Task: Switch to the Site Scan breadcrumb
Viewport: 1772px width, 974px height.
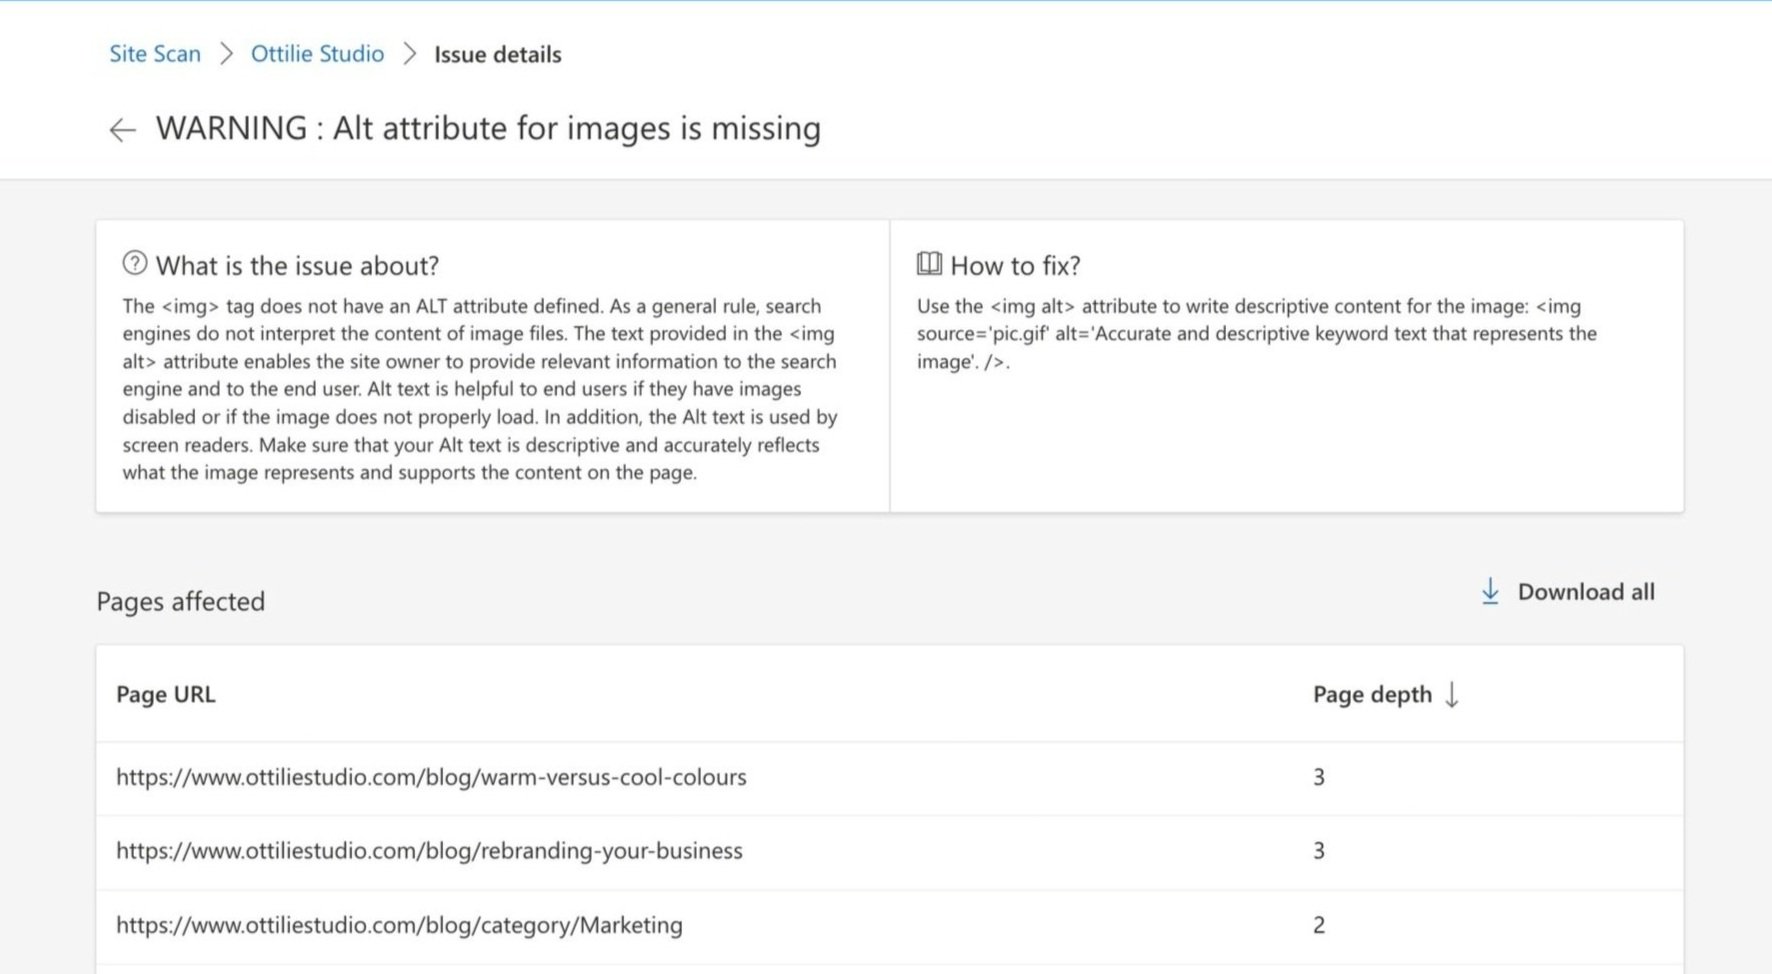Action: 154,54
